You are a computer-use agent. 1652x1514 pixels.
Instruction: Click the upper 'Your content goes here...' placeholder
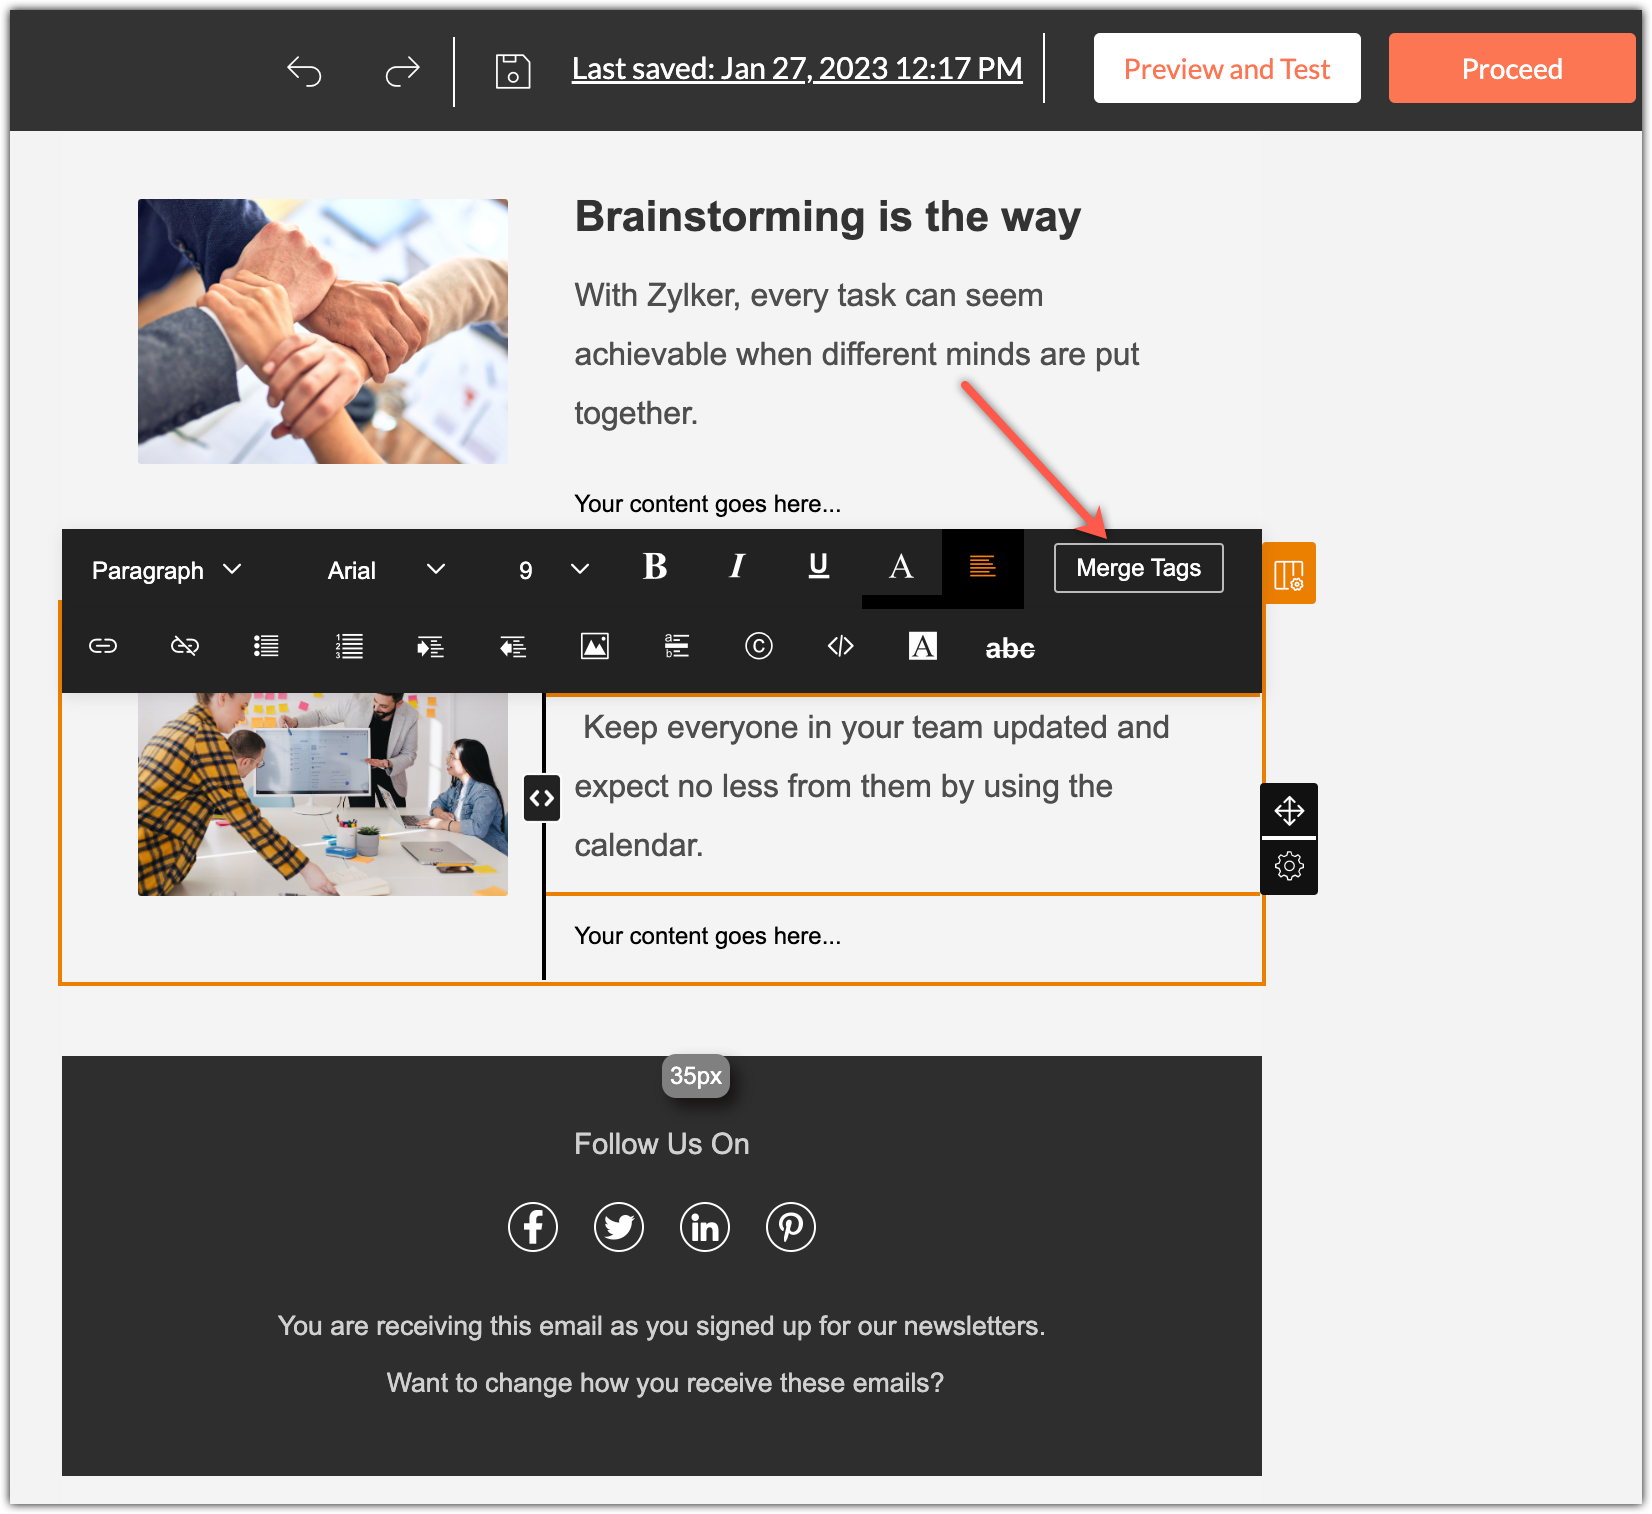click(x=708, y=504)
